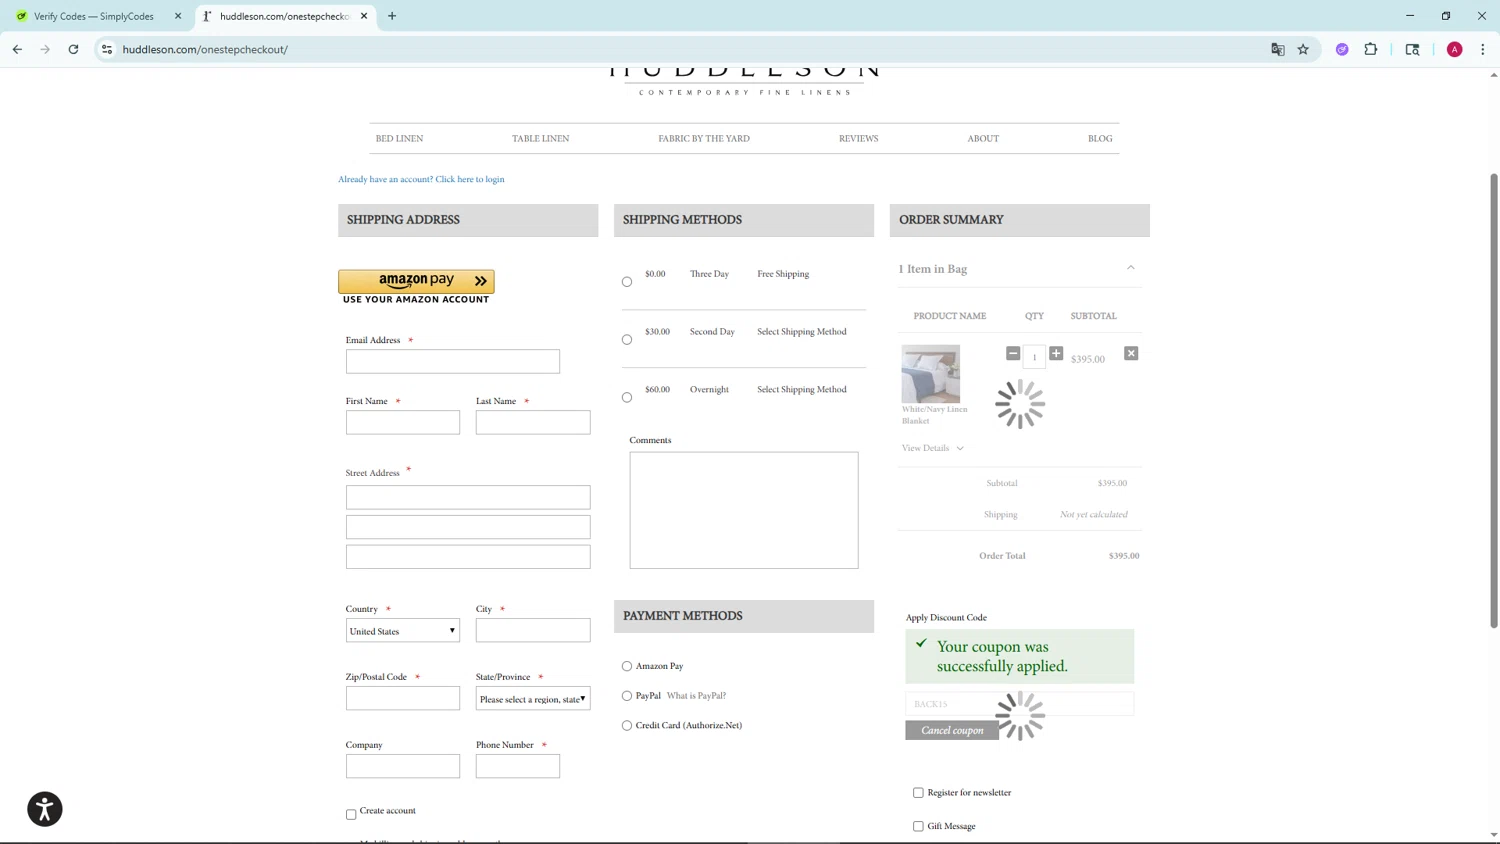Open the profile avatar menu
This screenshot has width=1500, height=844.
[1454, 49]
